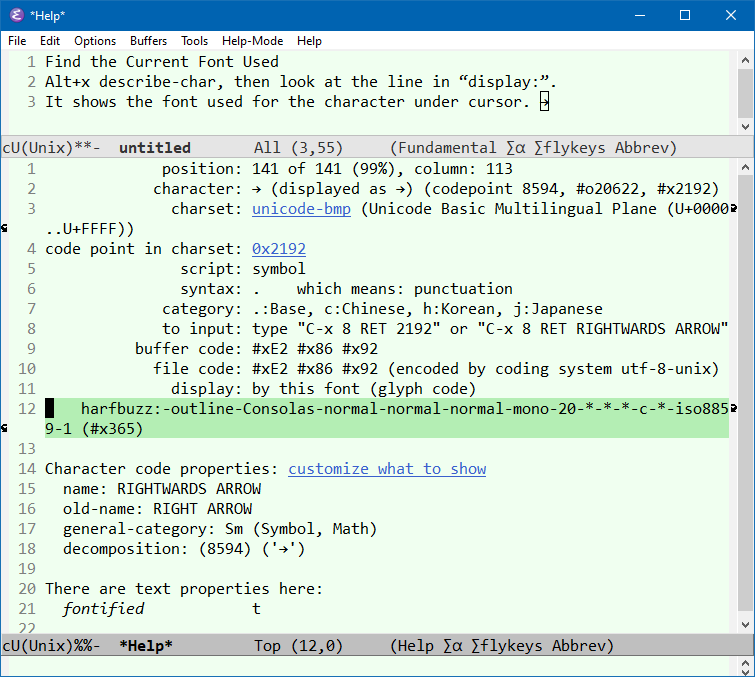This screenshot has height=677, width=755.
Task: Open the customize what to show link
Action: click(x=387, y=469)
